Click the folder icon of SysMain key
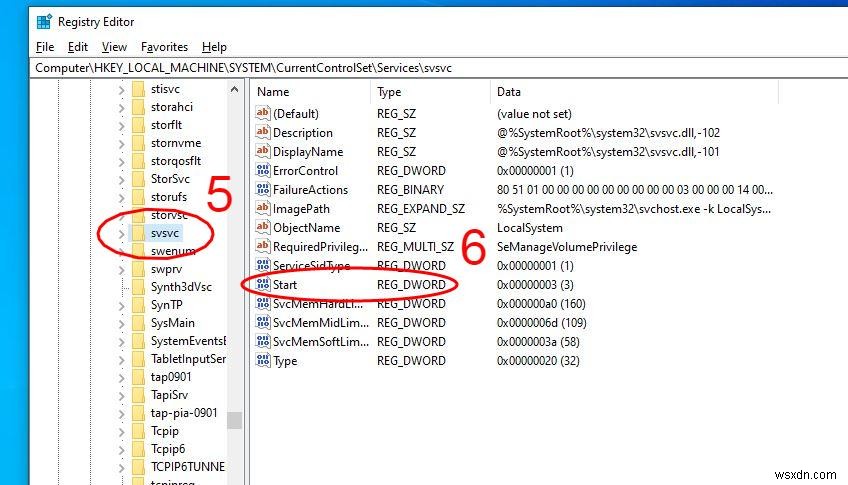Viewport: 848px width, 485px height. [x=138, y=323]
